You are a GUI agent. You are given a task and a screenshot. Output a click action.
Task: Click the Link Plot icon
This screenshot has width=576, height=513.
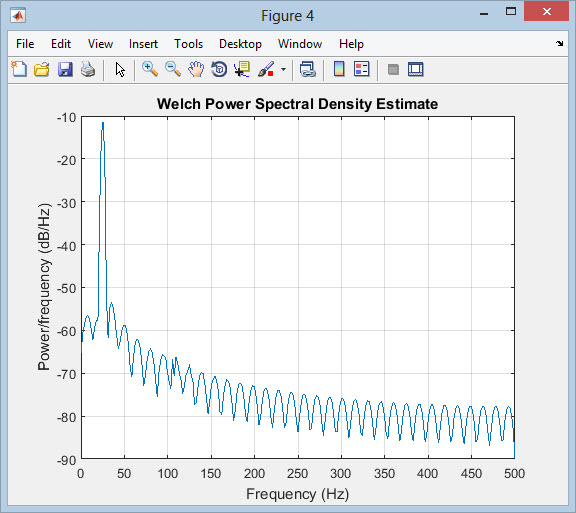coord(307,69)
